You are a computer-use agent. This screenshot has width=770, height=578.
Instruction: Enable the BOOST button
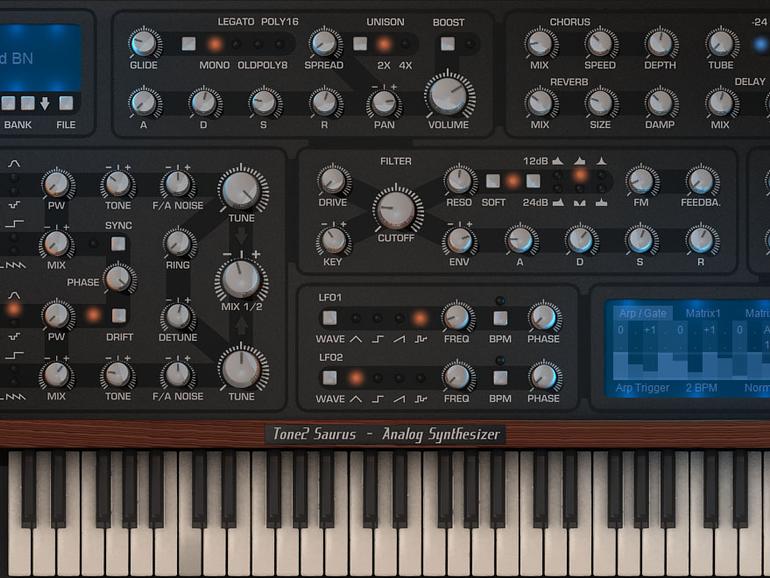447,44
